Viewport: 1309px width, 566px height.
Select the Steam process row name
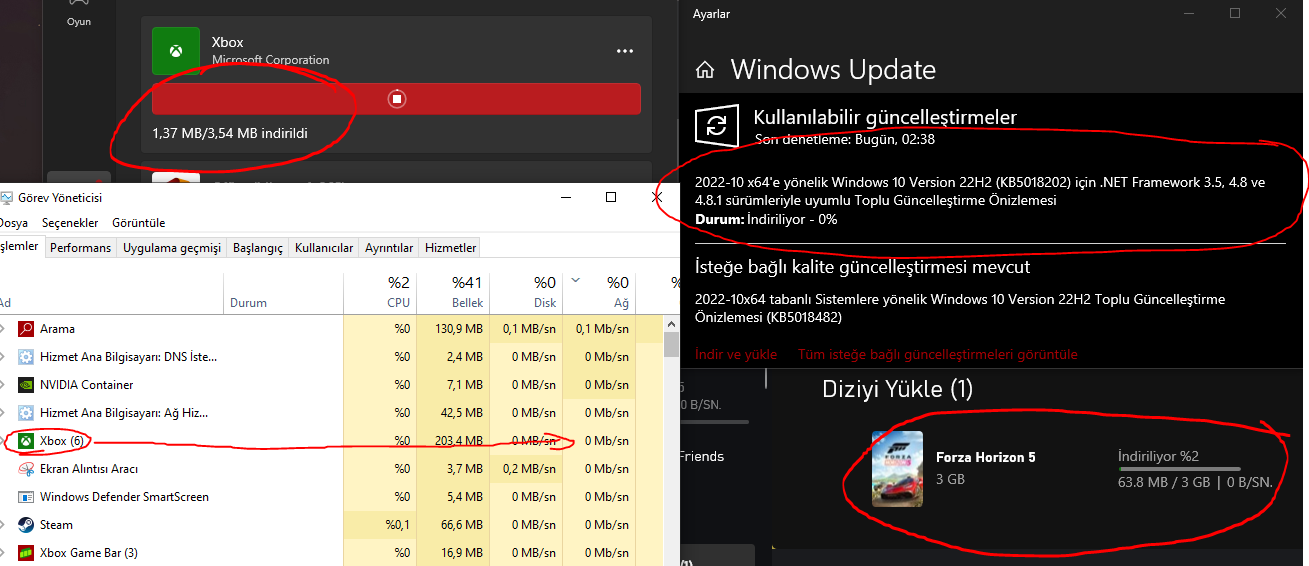[x=56, y=525]
